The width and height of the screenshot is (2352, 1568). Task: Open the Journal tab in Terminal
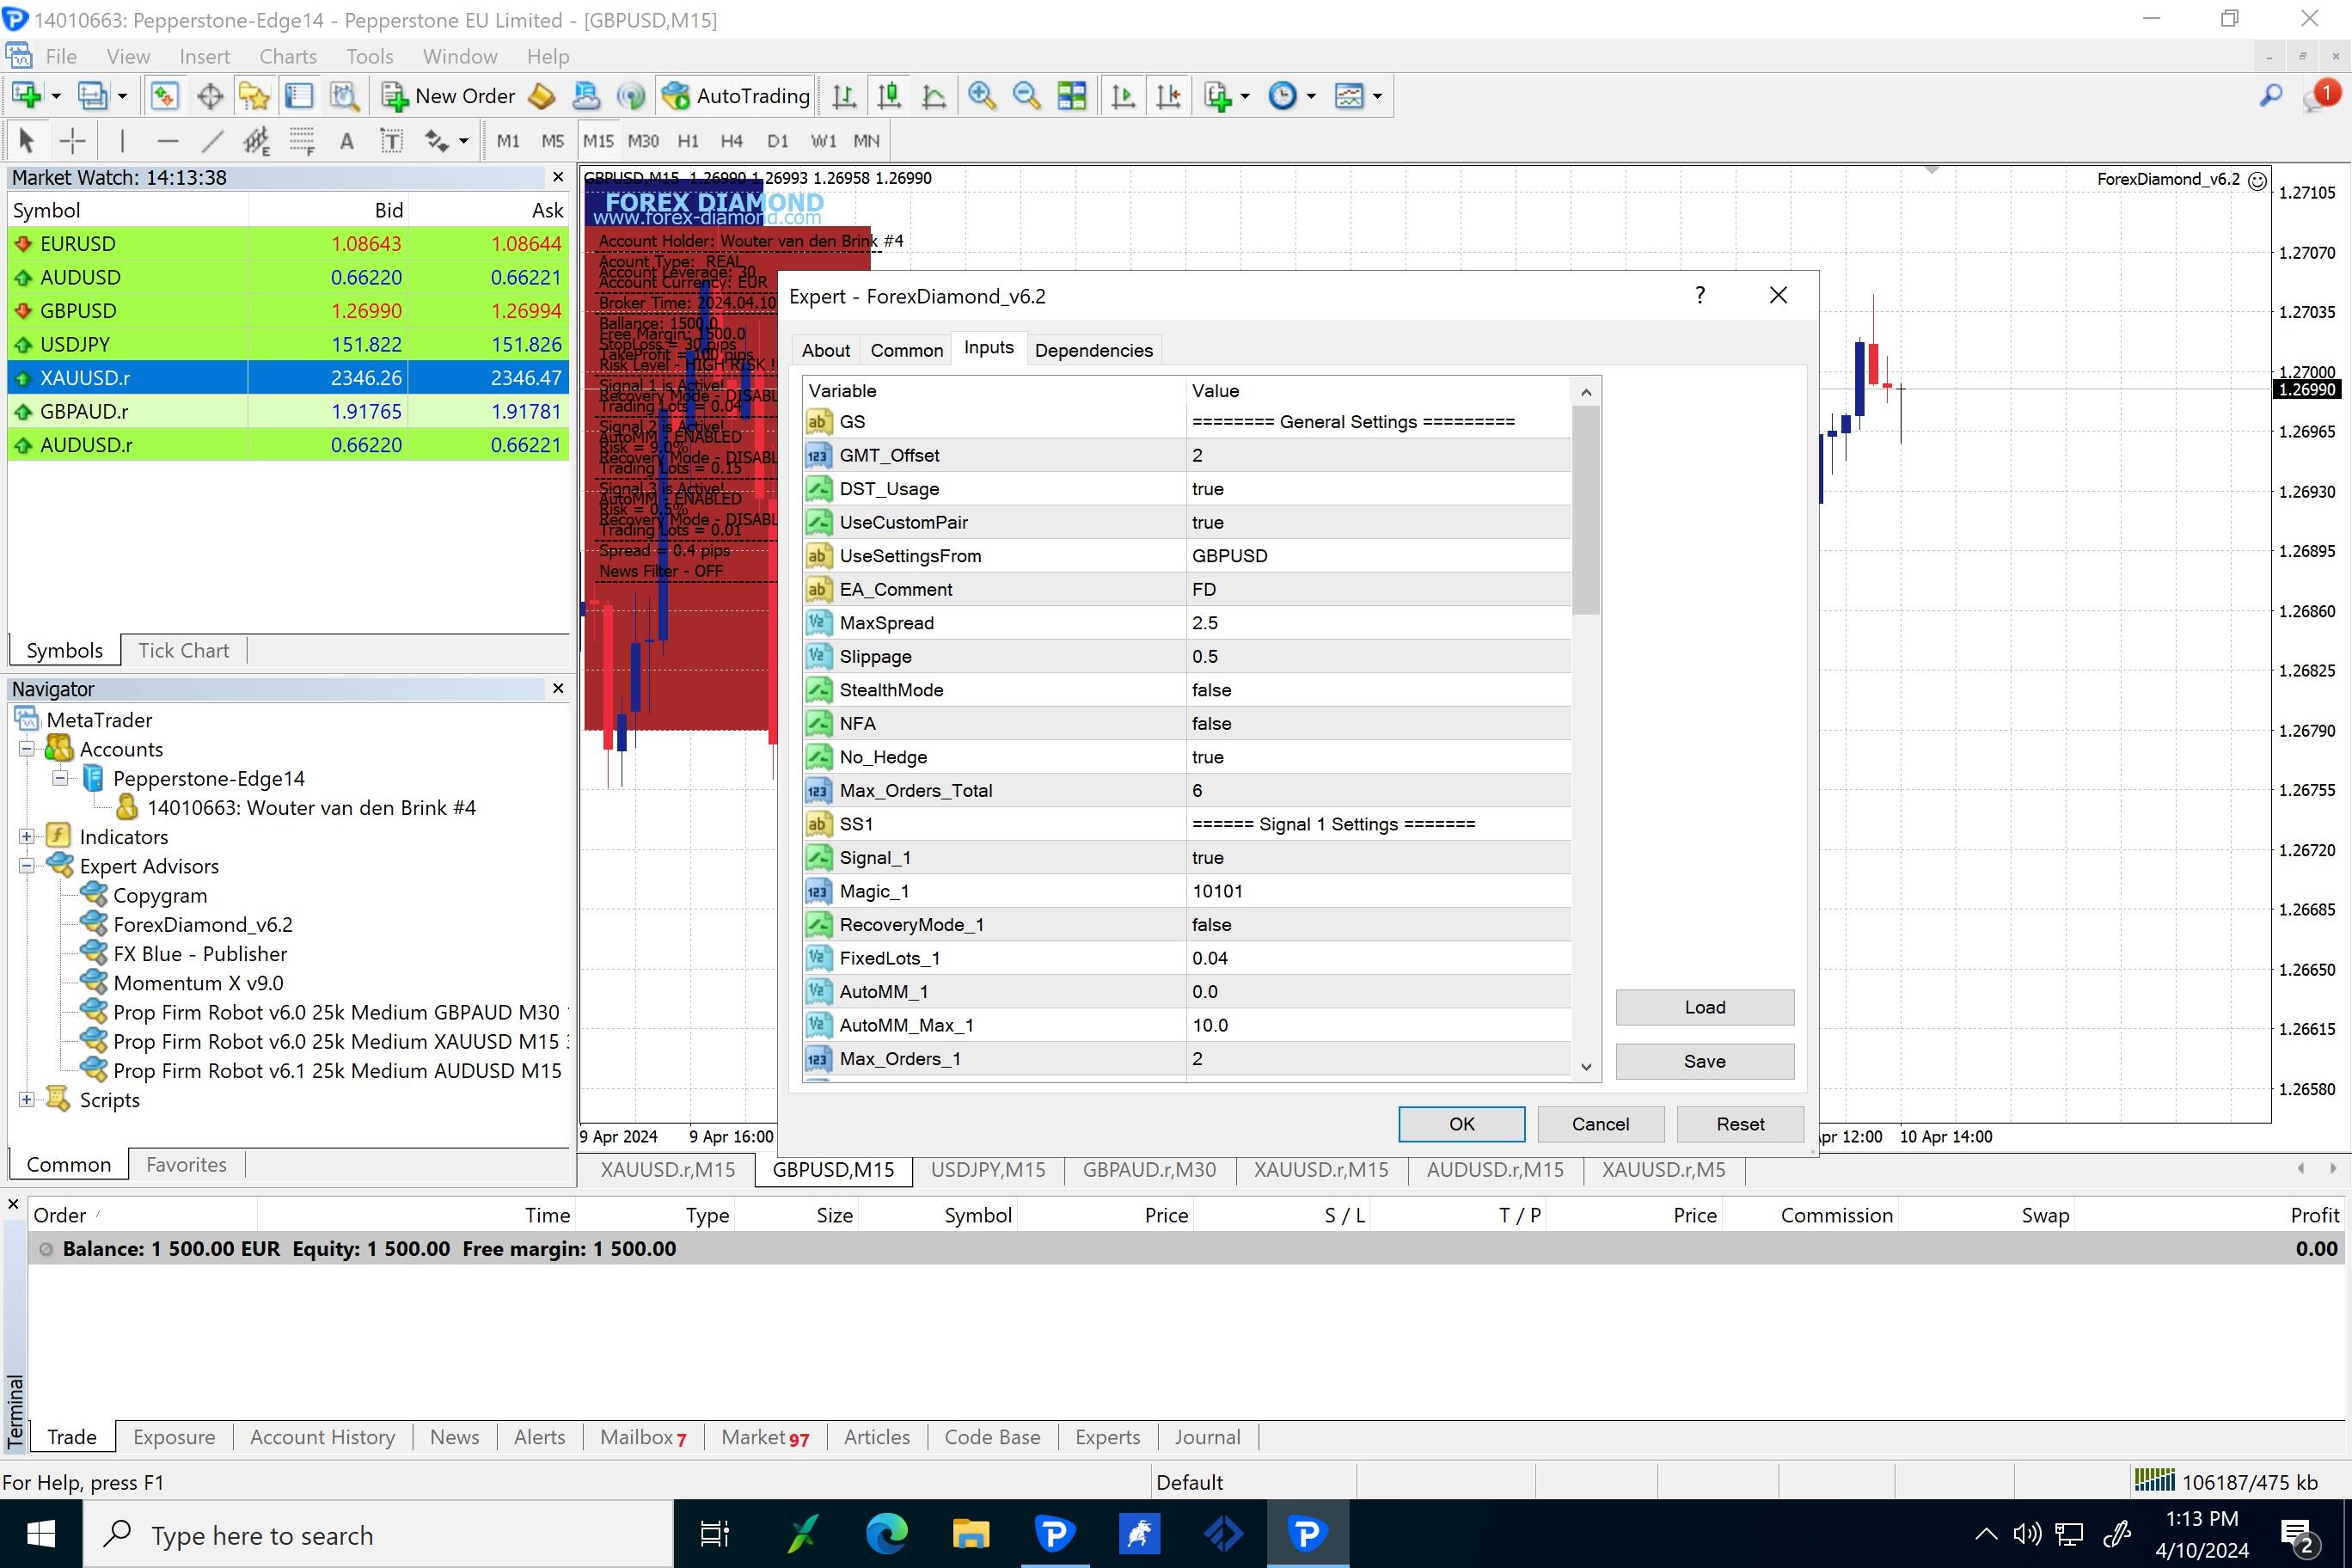[1207, 1437]
